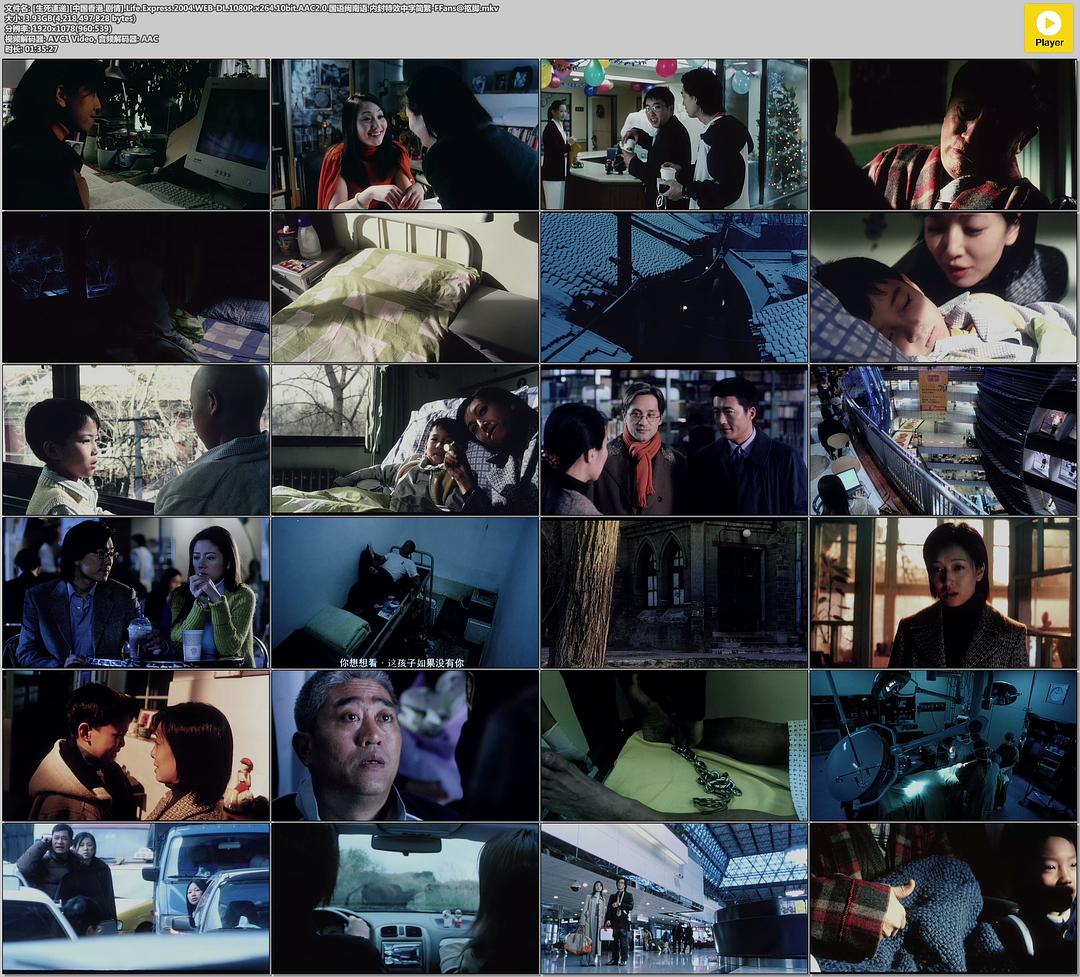Click the airport terminal thumbnail

pos(674,898)
